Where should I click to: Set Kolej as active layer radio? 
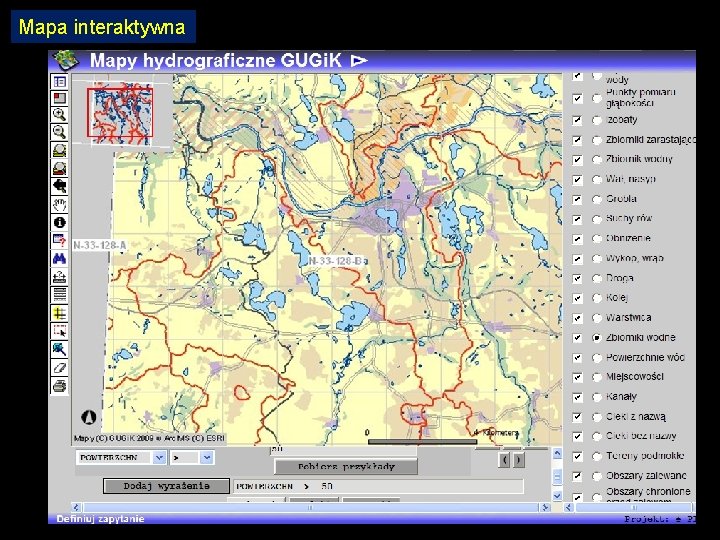(x=596, y=298)
